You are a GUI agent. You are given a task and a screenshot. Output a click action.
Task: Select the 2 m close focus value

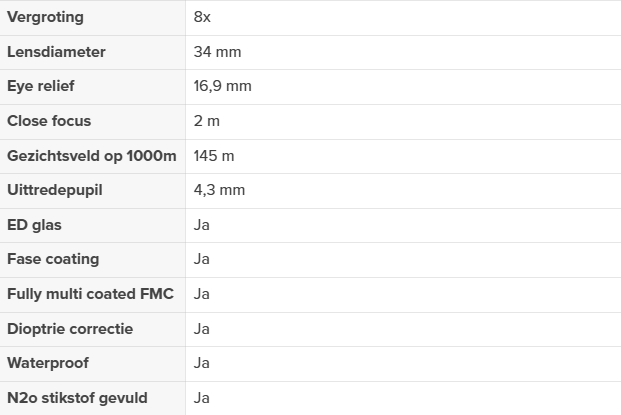(206, 121)
